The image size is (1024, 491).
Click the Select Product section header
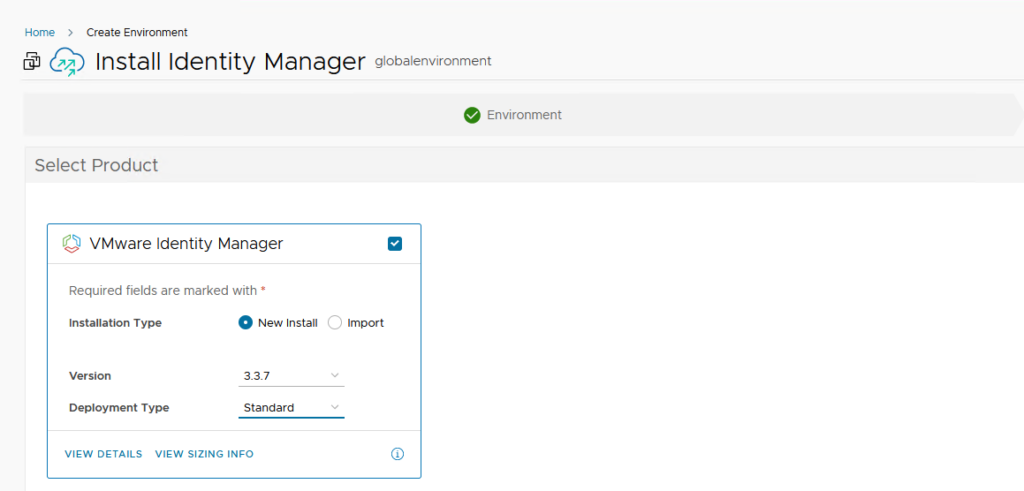[x=96, y=165]
